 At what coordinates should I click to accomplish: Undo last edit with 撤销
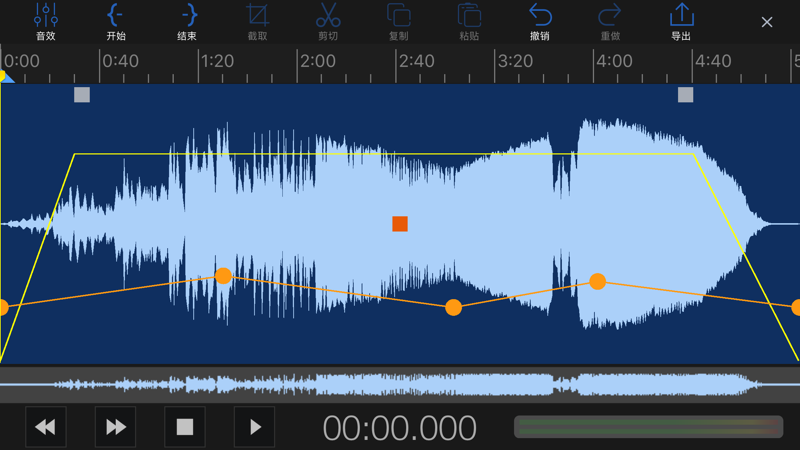point(540,21)
